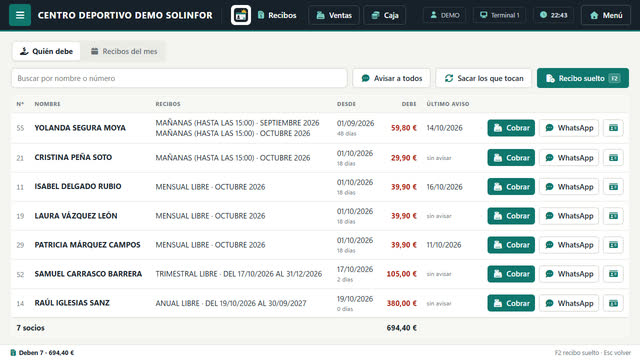640x360 pixels.
Task: Send WhatsApp to Laura Vázquez León
Action: (x=569, y=216)
